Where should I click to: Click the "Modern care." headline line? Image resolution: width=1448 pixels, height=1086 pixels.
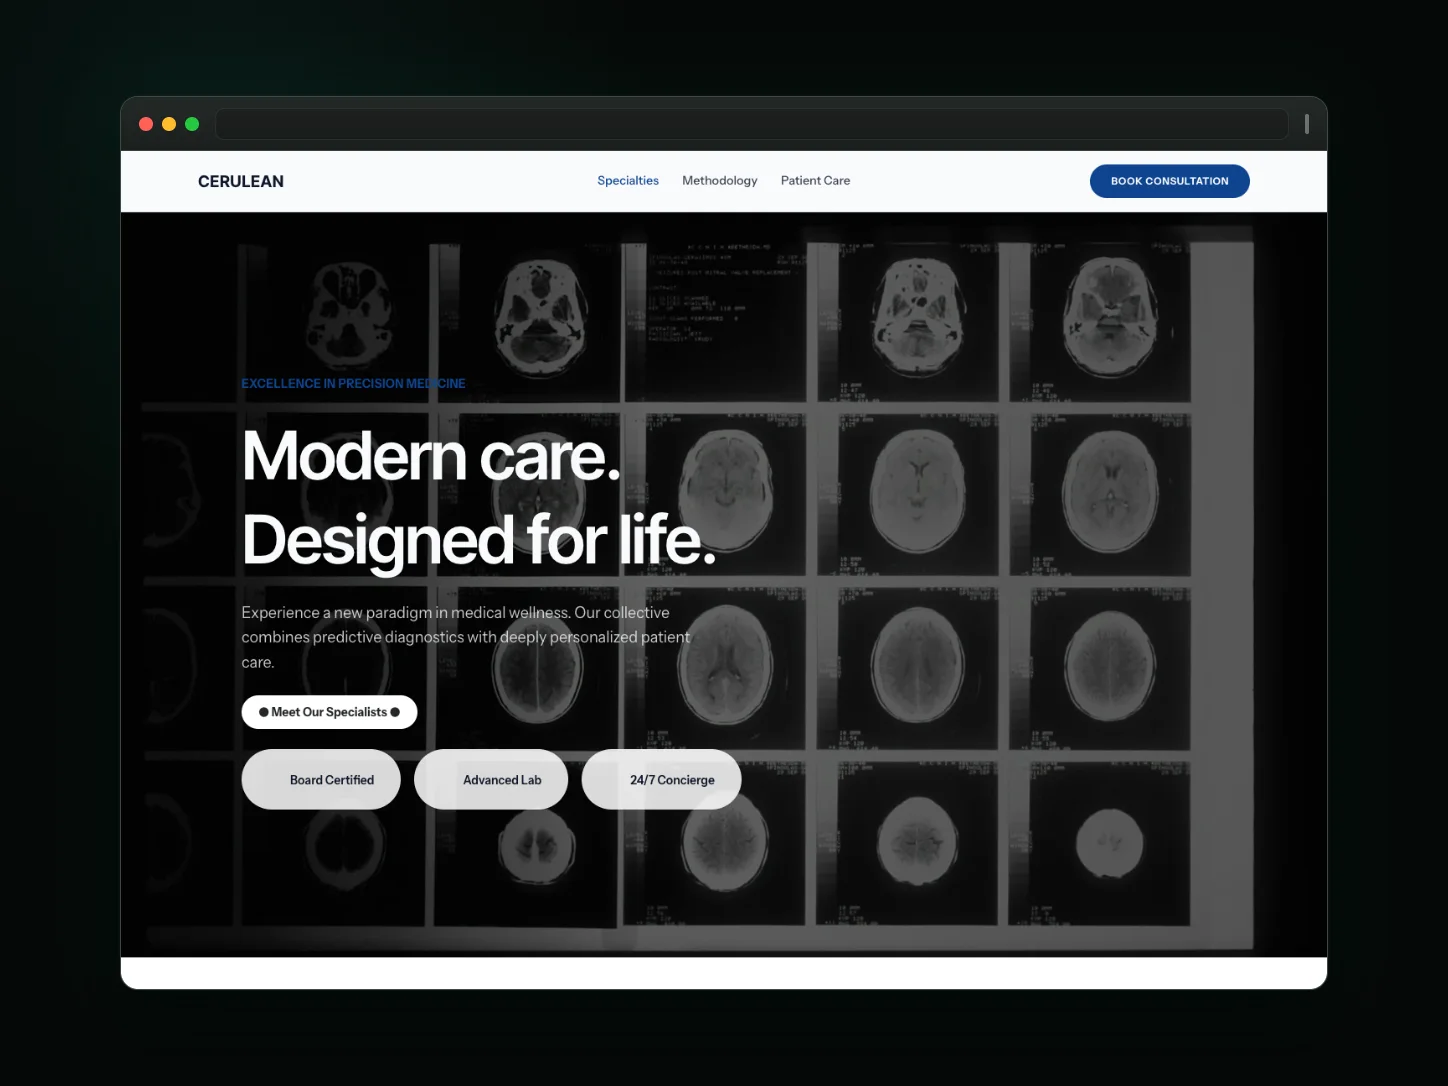tap(432, 456)
